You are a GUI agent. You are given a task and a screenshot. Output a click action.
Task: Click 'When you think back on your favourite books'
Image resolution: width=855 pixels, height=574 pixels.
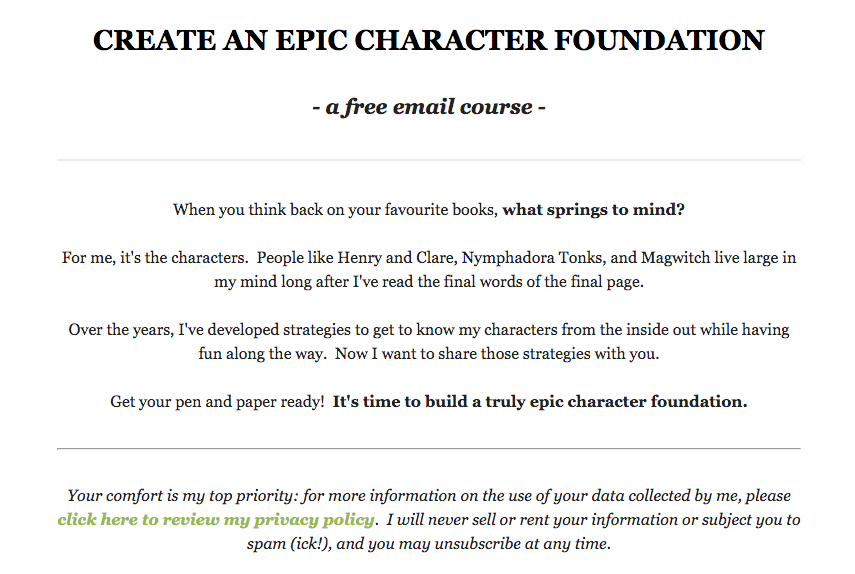(335, 210)
